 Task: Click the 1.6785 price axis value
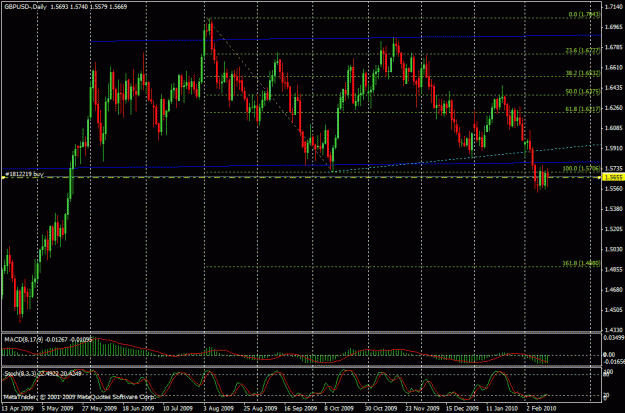tap(614, 47)
